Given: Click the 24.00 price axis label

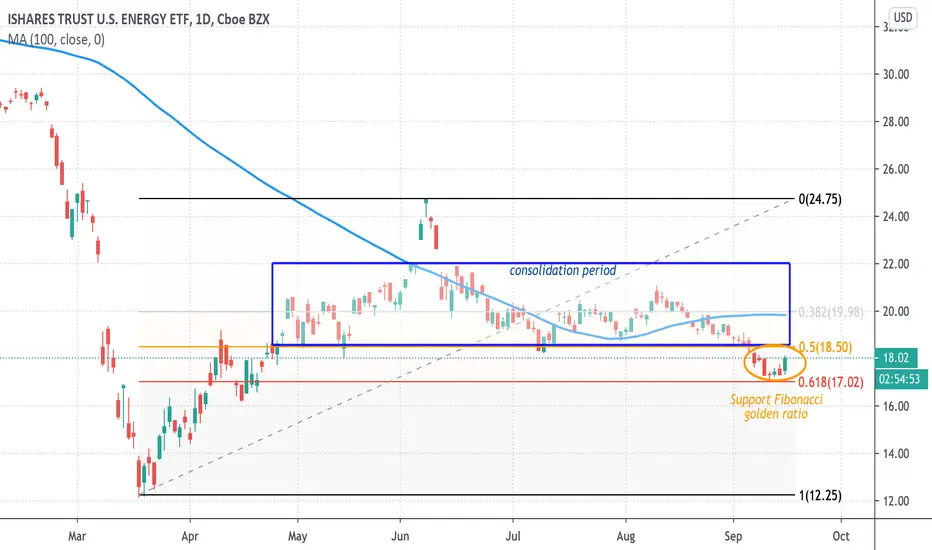Looking at the screenshot, I should (896, 216).
